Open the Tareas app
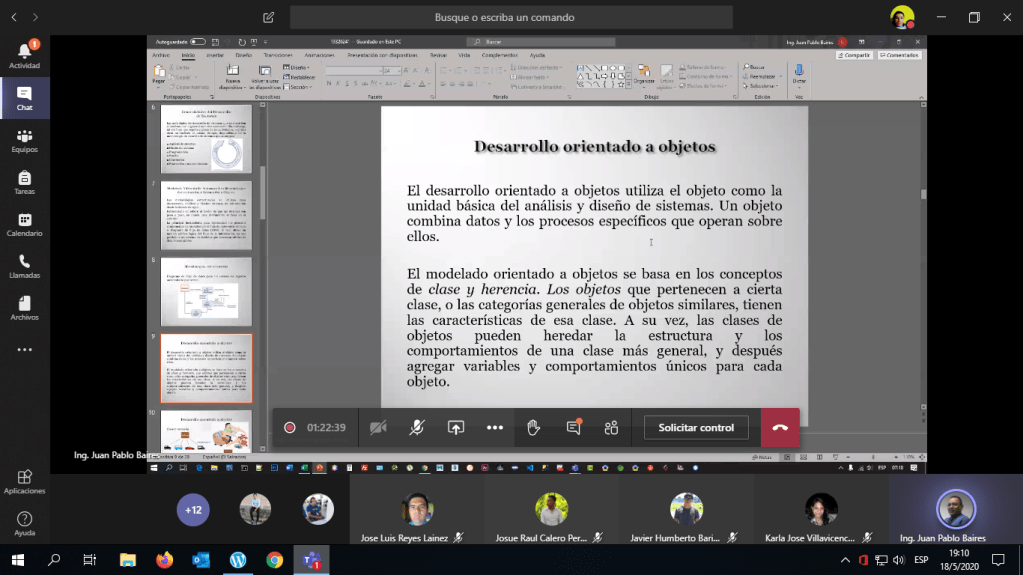The height and width of the screenshot is (575, 1023). click(24, 182)
